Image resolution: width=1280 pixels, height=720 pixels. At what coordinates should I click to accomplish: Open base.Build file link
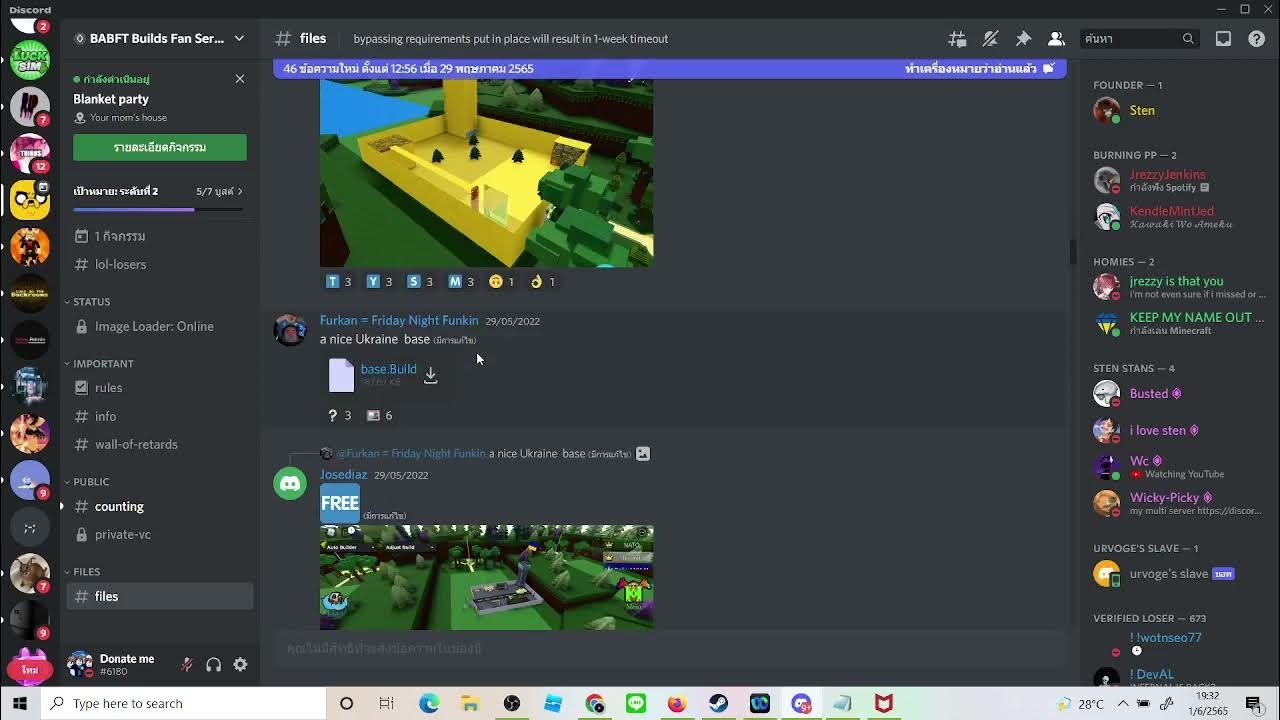coord(388,369)
